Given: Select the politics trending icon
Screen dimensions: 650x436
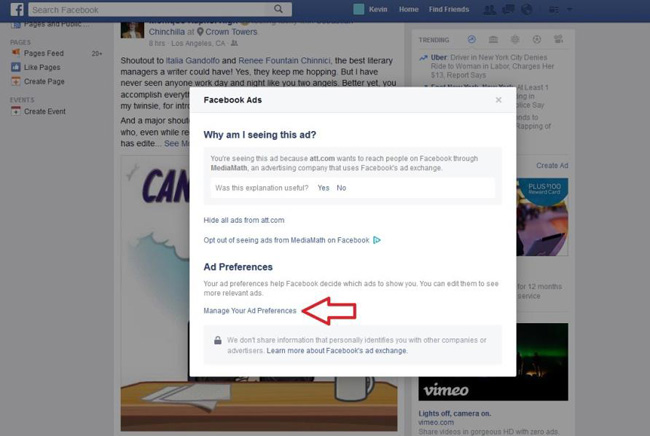Looking at the screenshot, I should click(493, 39).
